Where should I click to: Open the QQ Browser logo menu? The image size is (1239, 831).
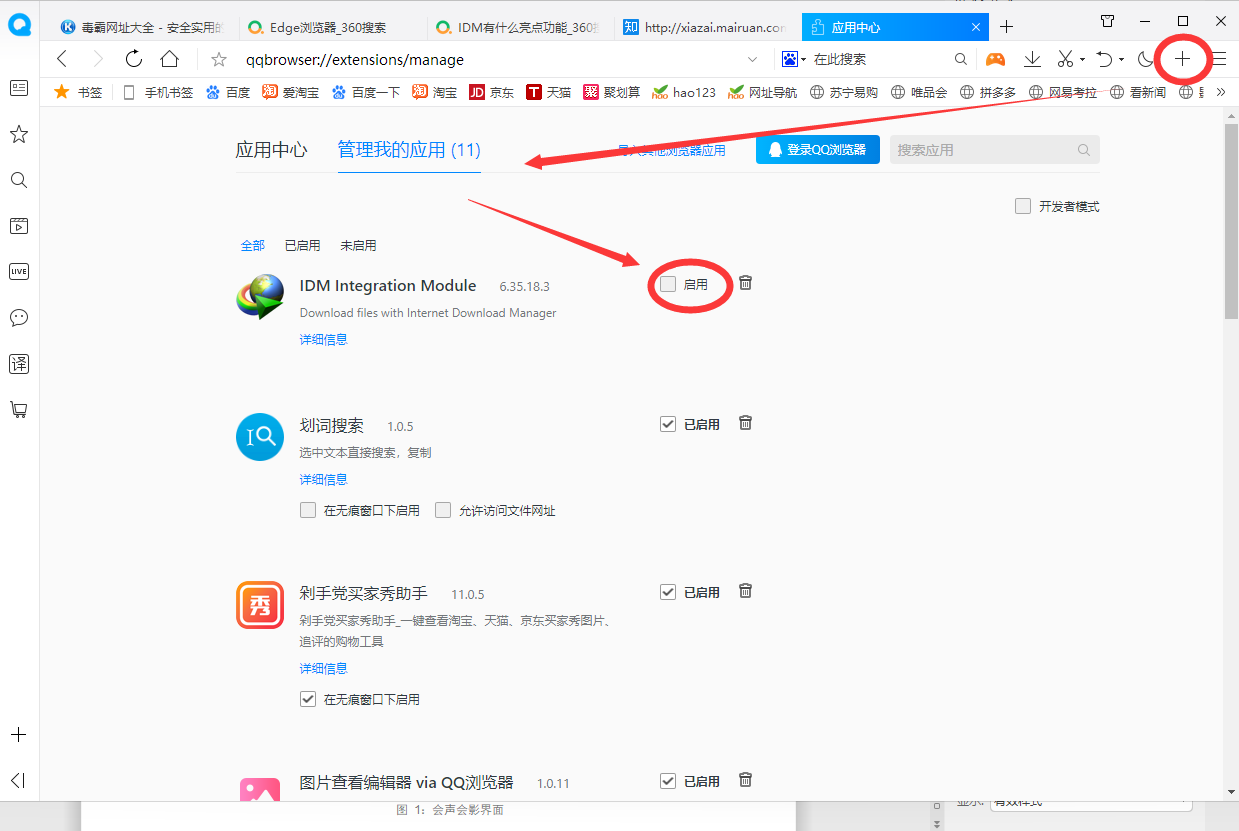coord(19,26)
